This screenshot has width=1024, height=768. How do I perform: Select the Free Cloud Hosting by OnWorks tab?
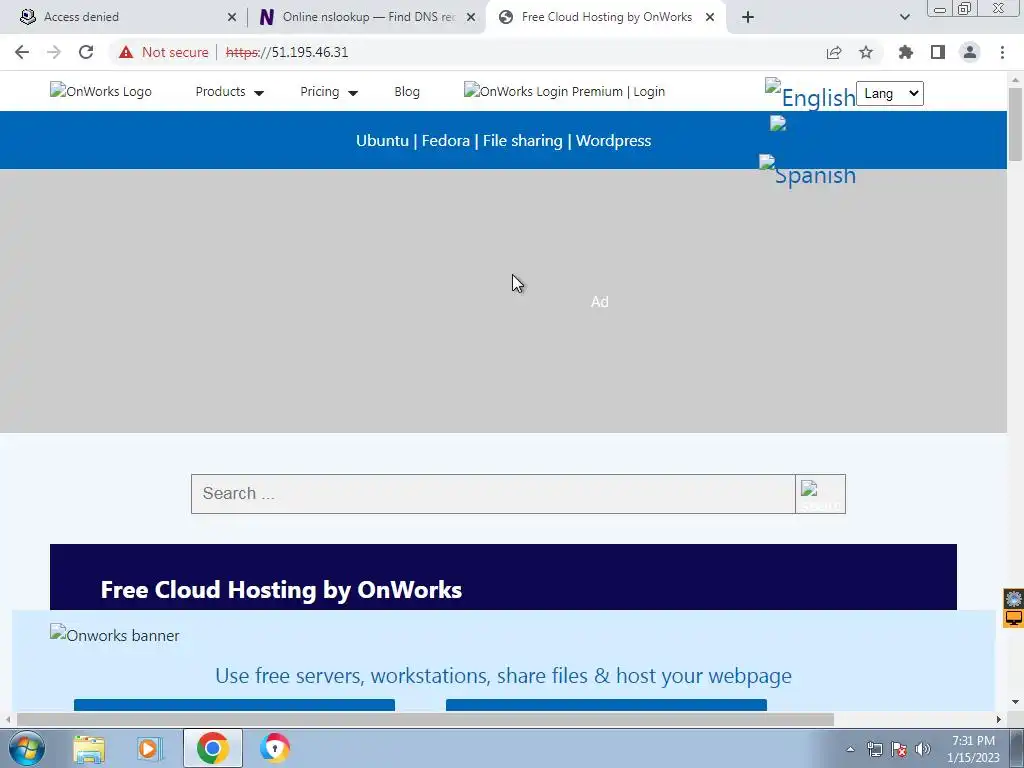pyautogui.click(x=604, y=17)
